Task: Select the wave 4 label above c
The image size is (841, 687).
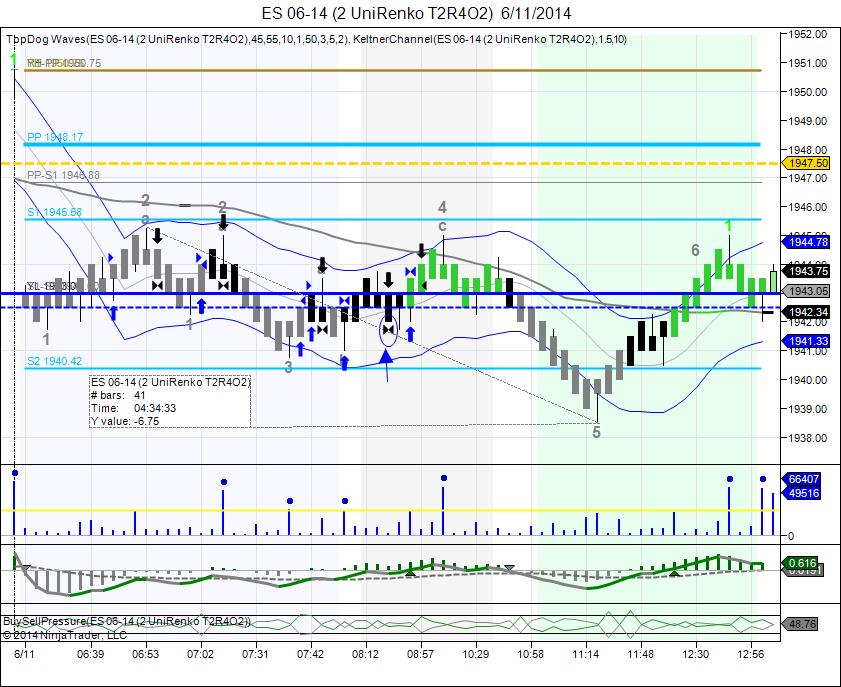Action: point(442,207)
